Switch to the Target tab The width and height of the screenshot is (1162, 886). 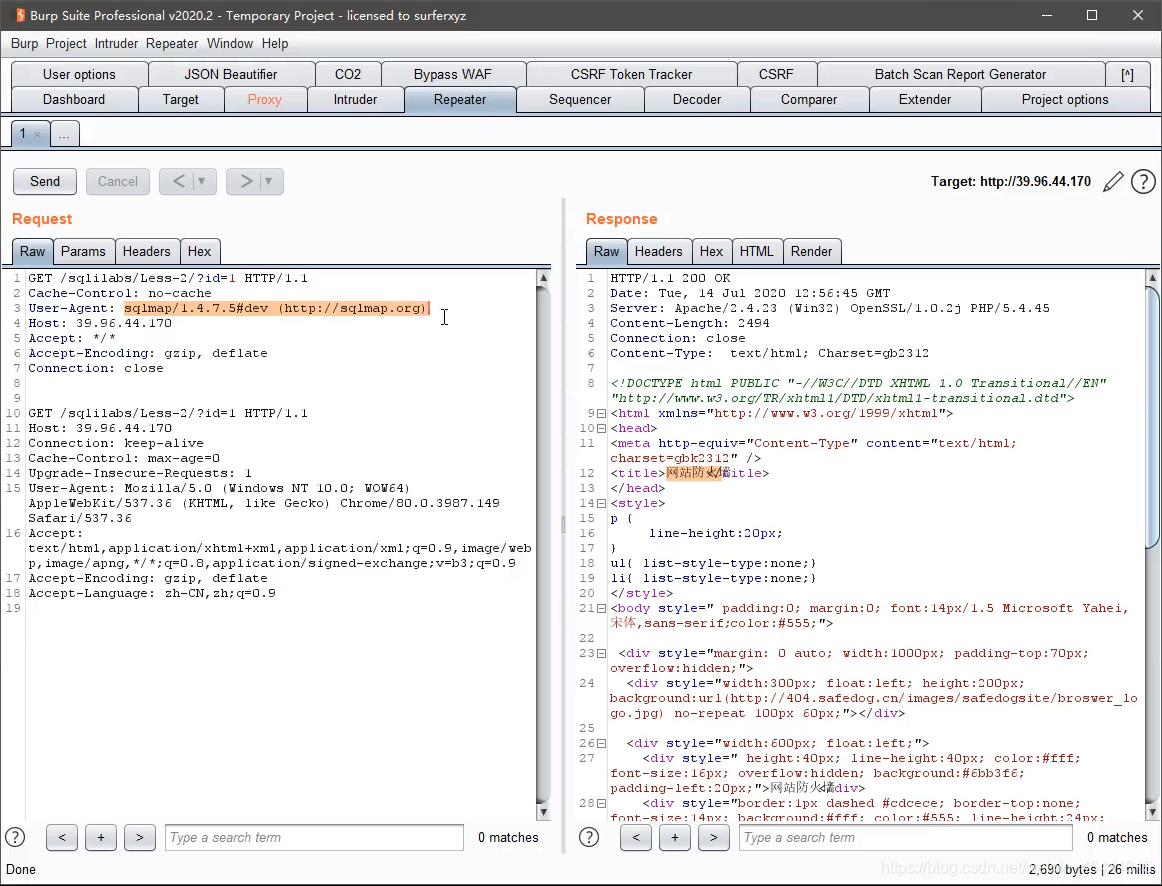(181, 99)
